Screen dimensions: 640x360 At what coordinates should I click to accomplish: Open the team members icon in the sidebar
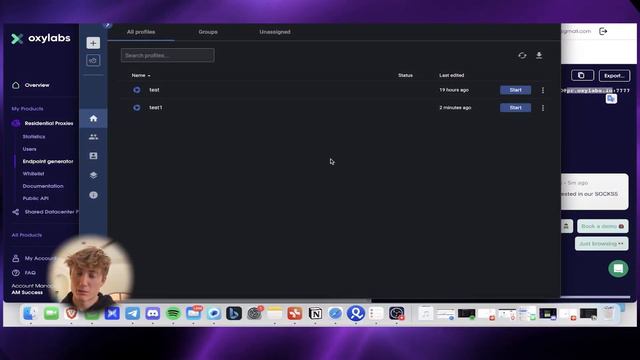(x=93, y=137)
